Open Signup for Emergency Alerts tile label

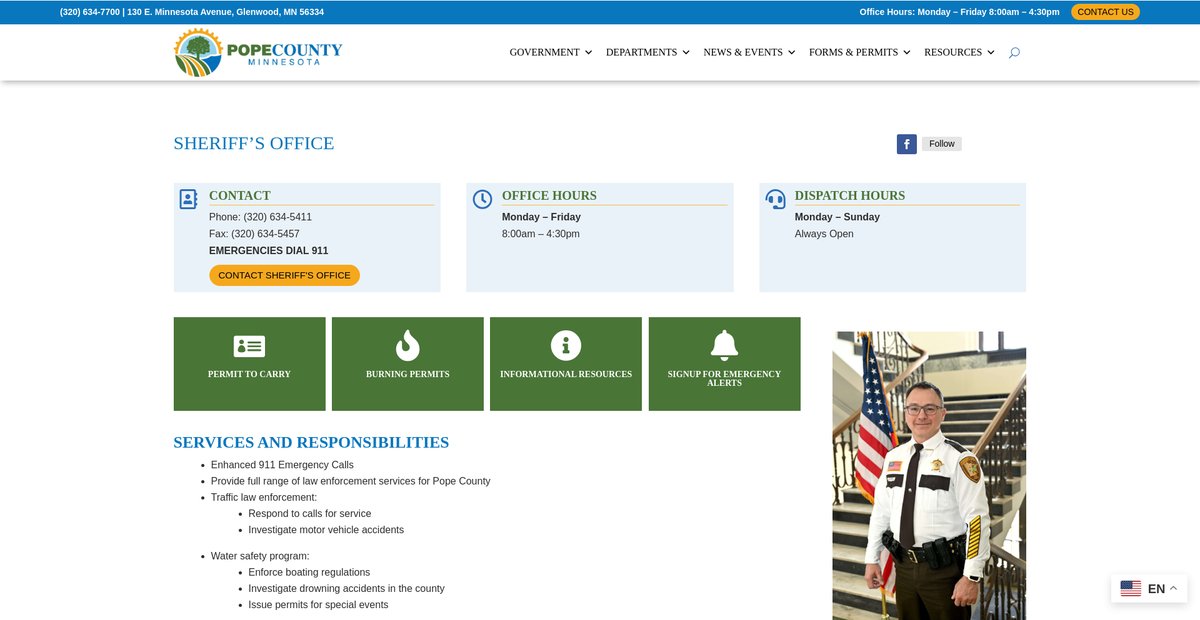click(x=724, y=378)
